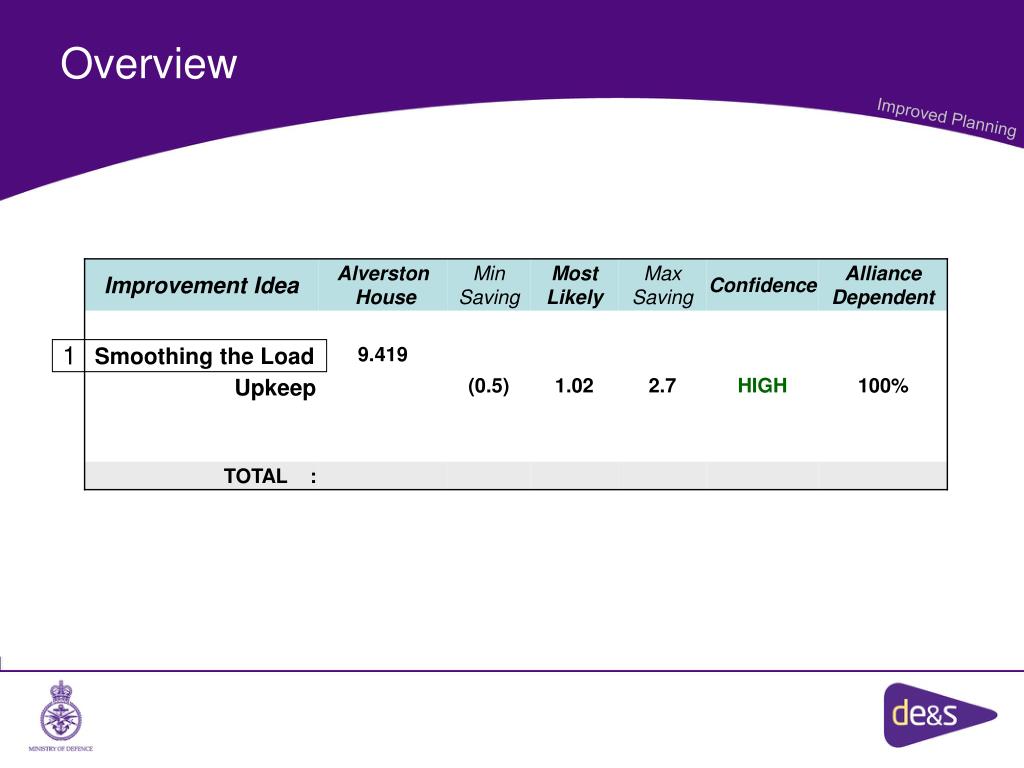Select the 1.02 most likely value
Viewport: 1024px width, 768px height.
574,386
